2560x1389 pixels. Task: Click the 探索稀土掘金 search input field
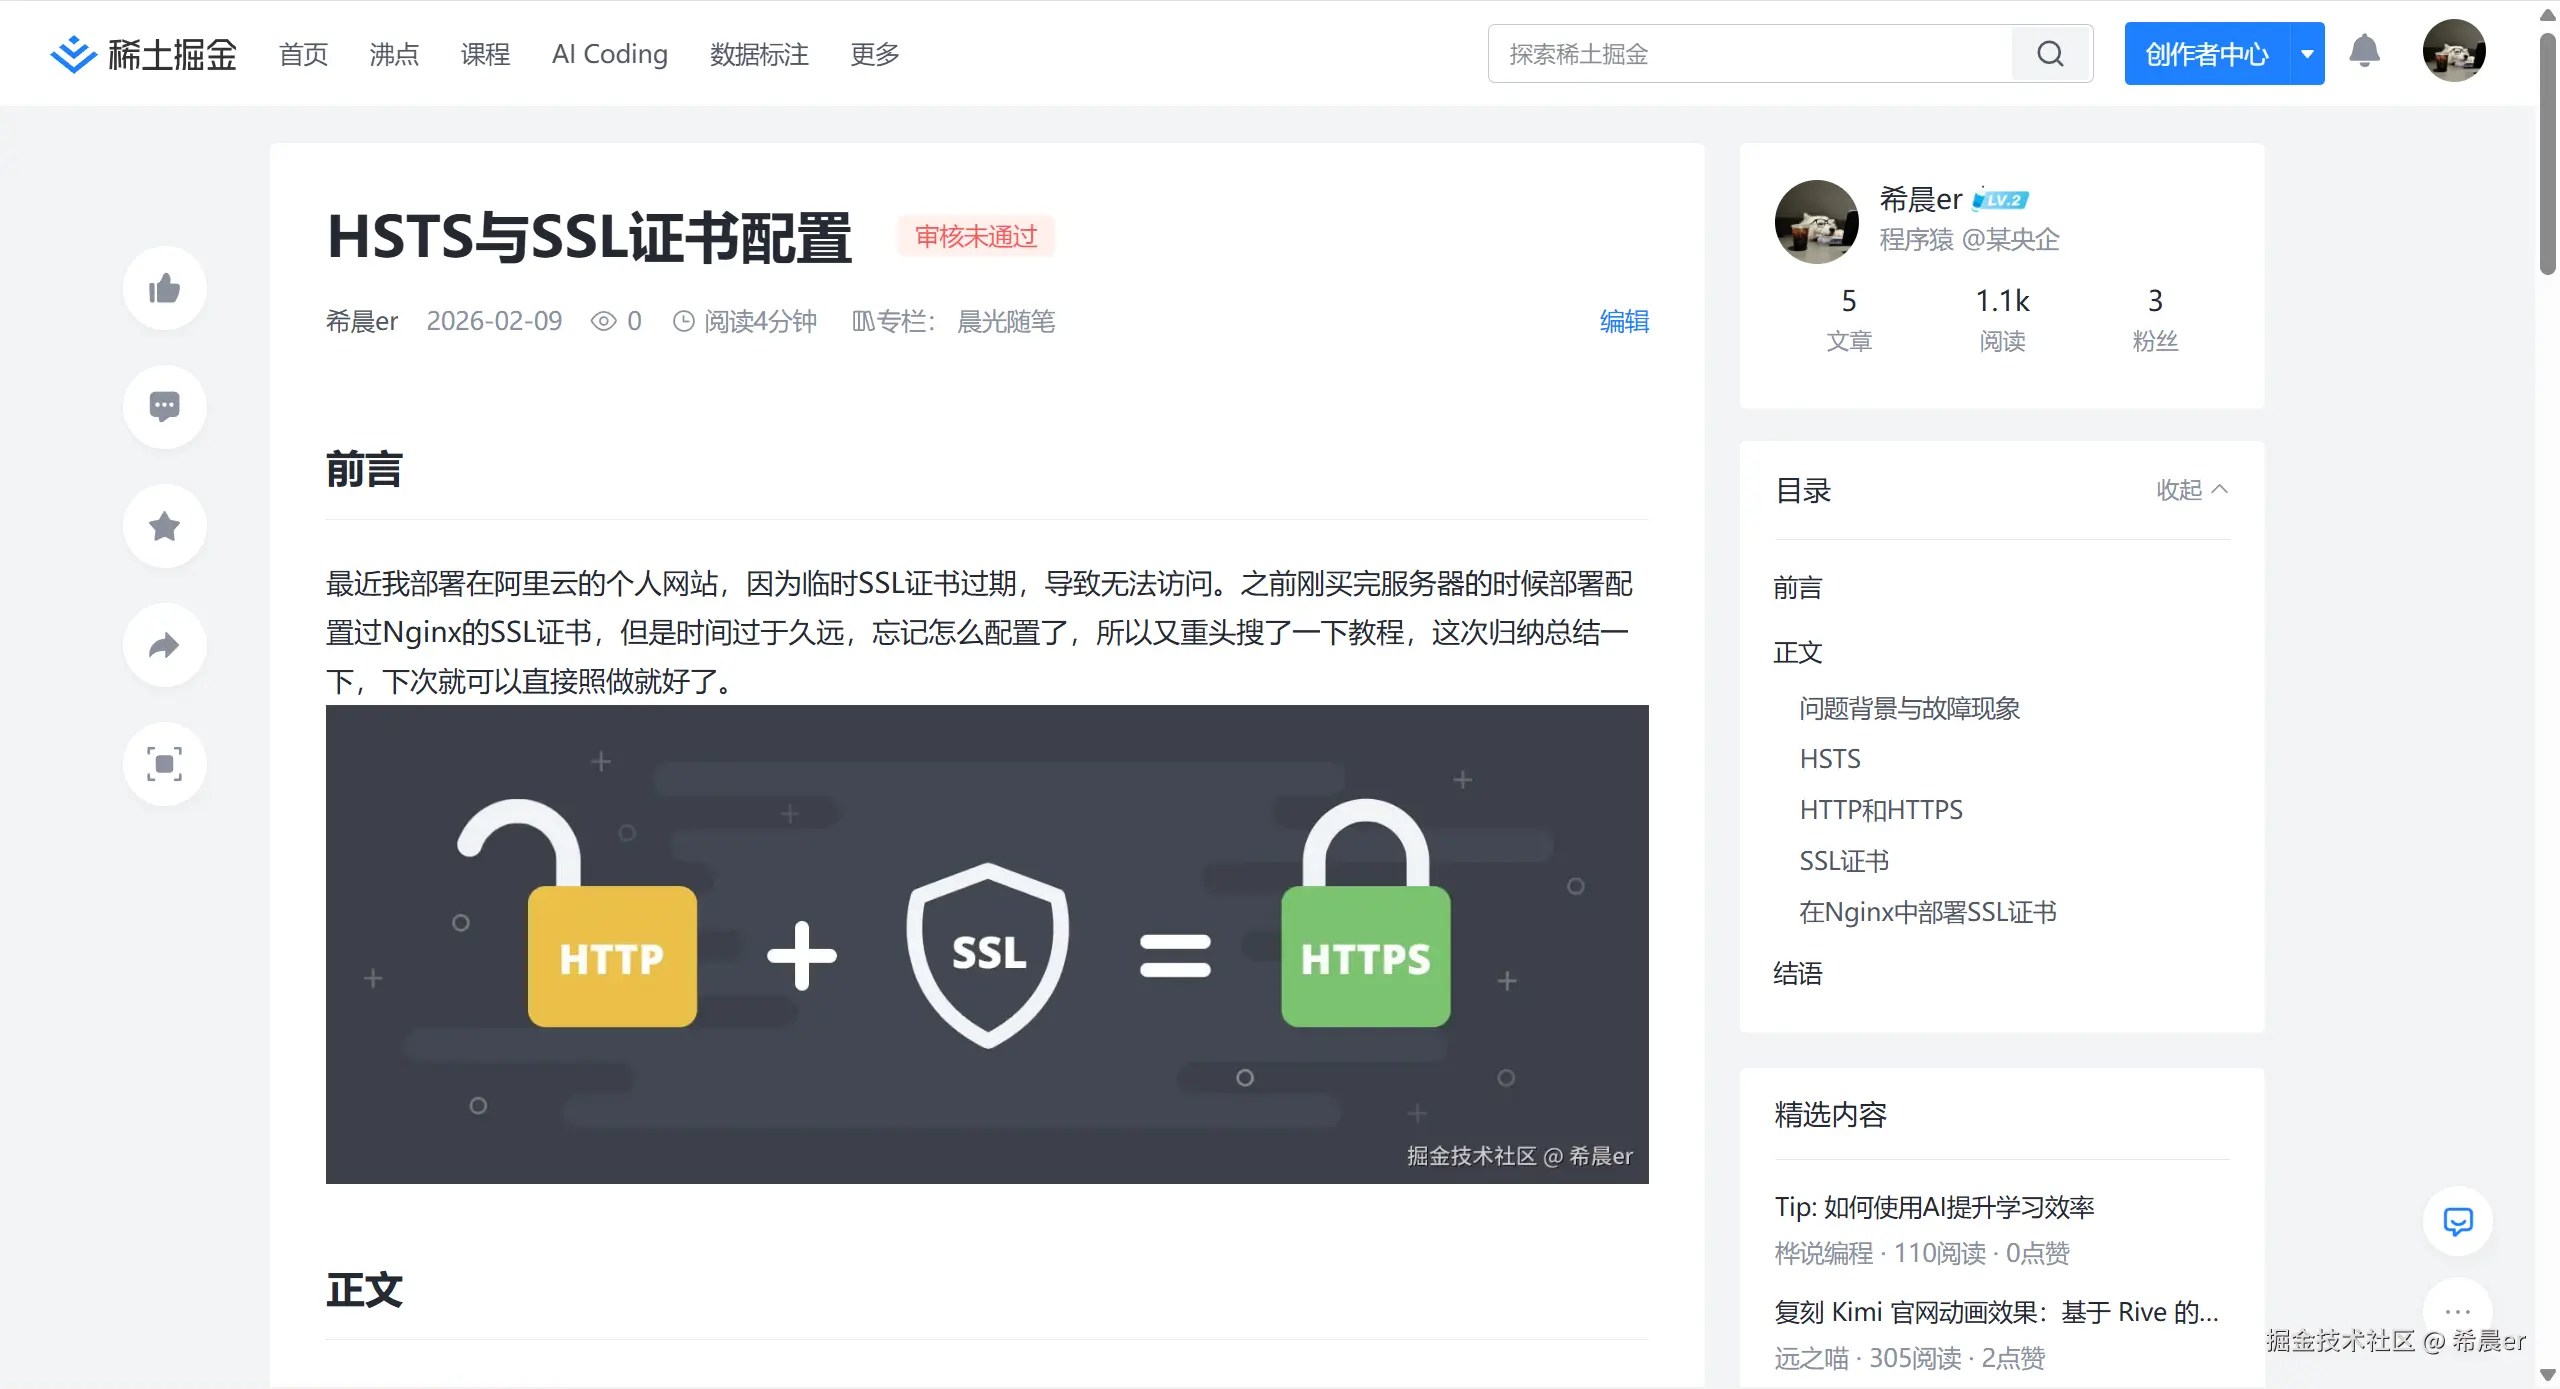[x=1750, y=53]
